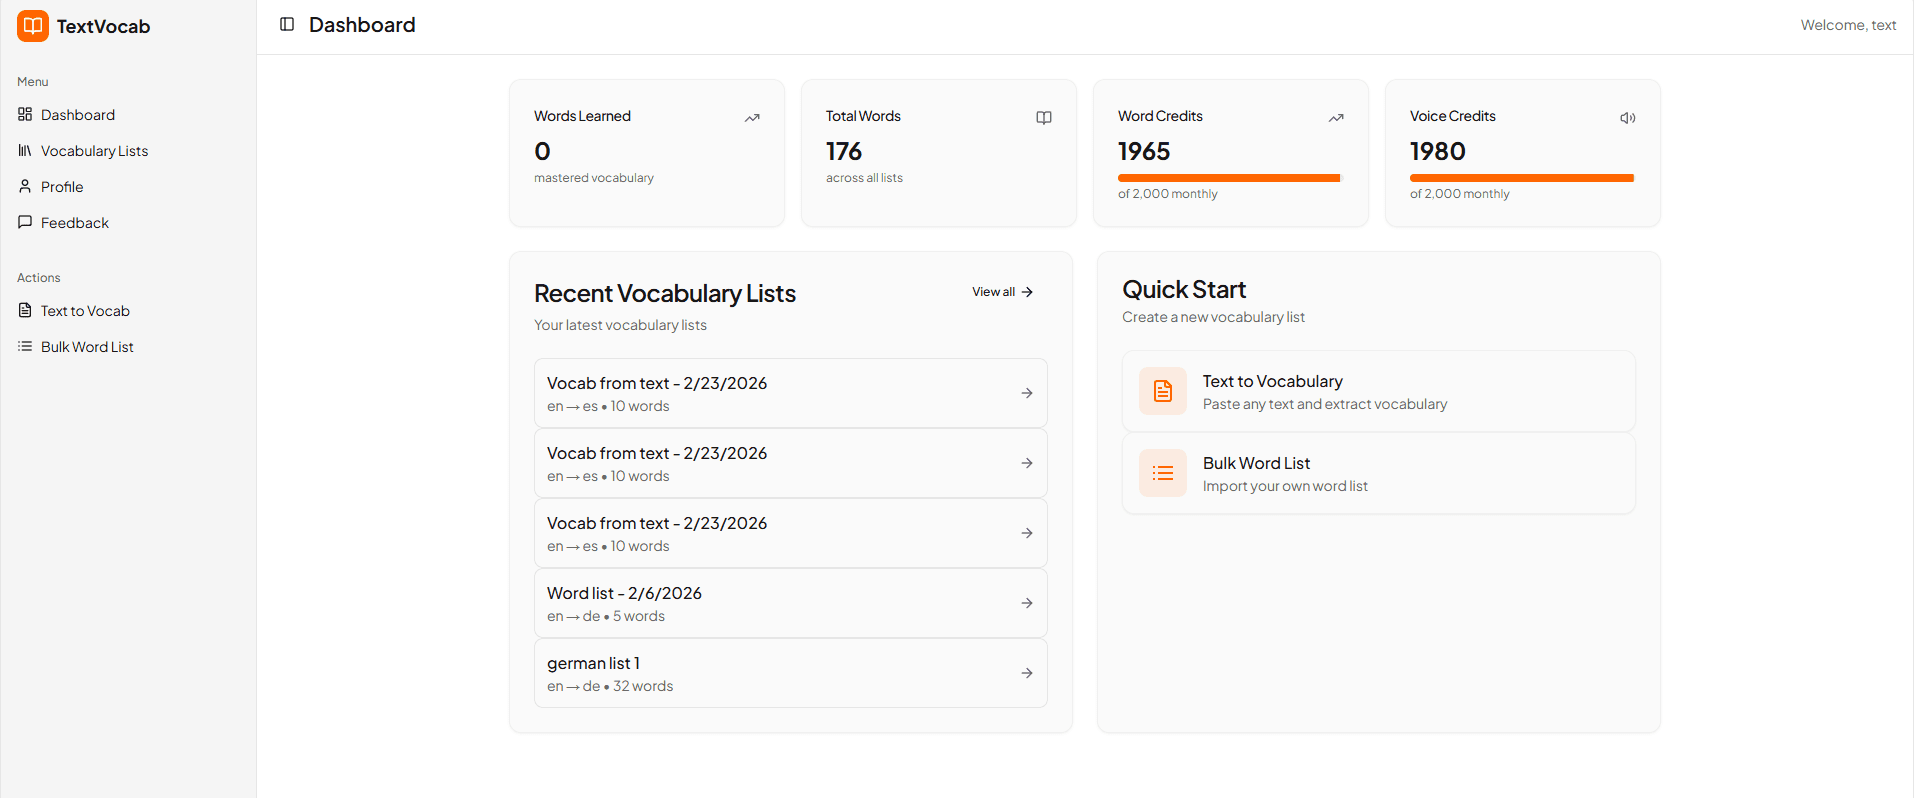The image size is (1914, 798).
Task: Click the TextVocab book logo icon
Action: click(x=33, y=26)
